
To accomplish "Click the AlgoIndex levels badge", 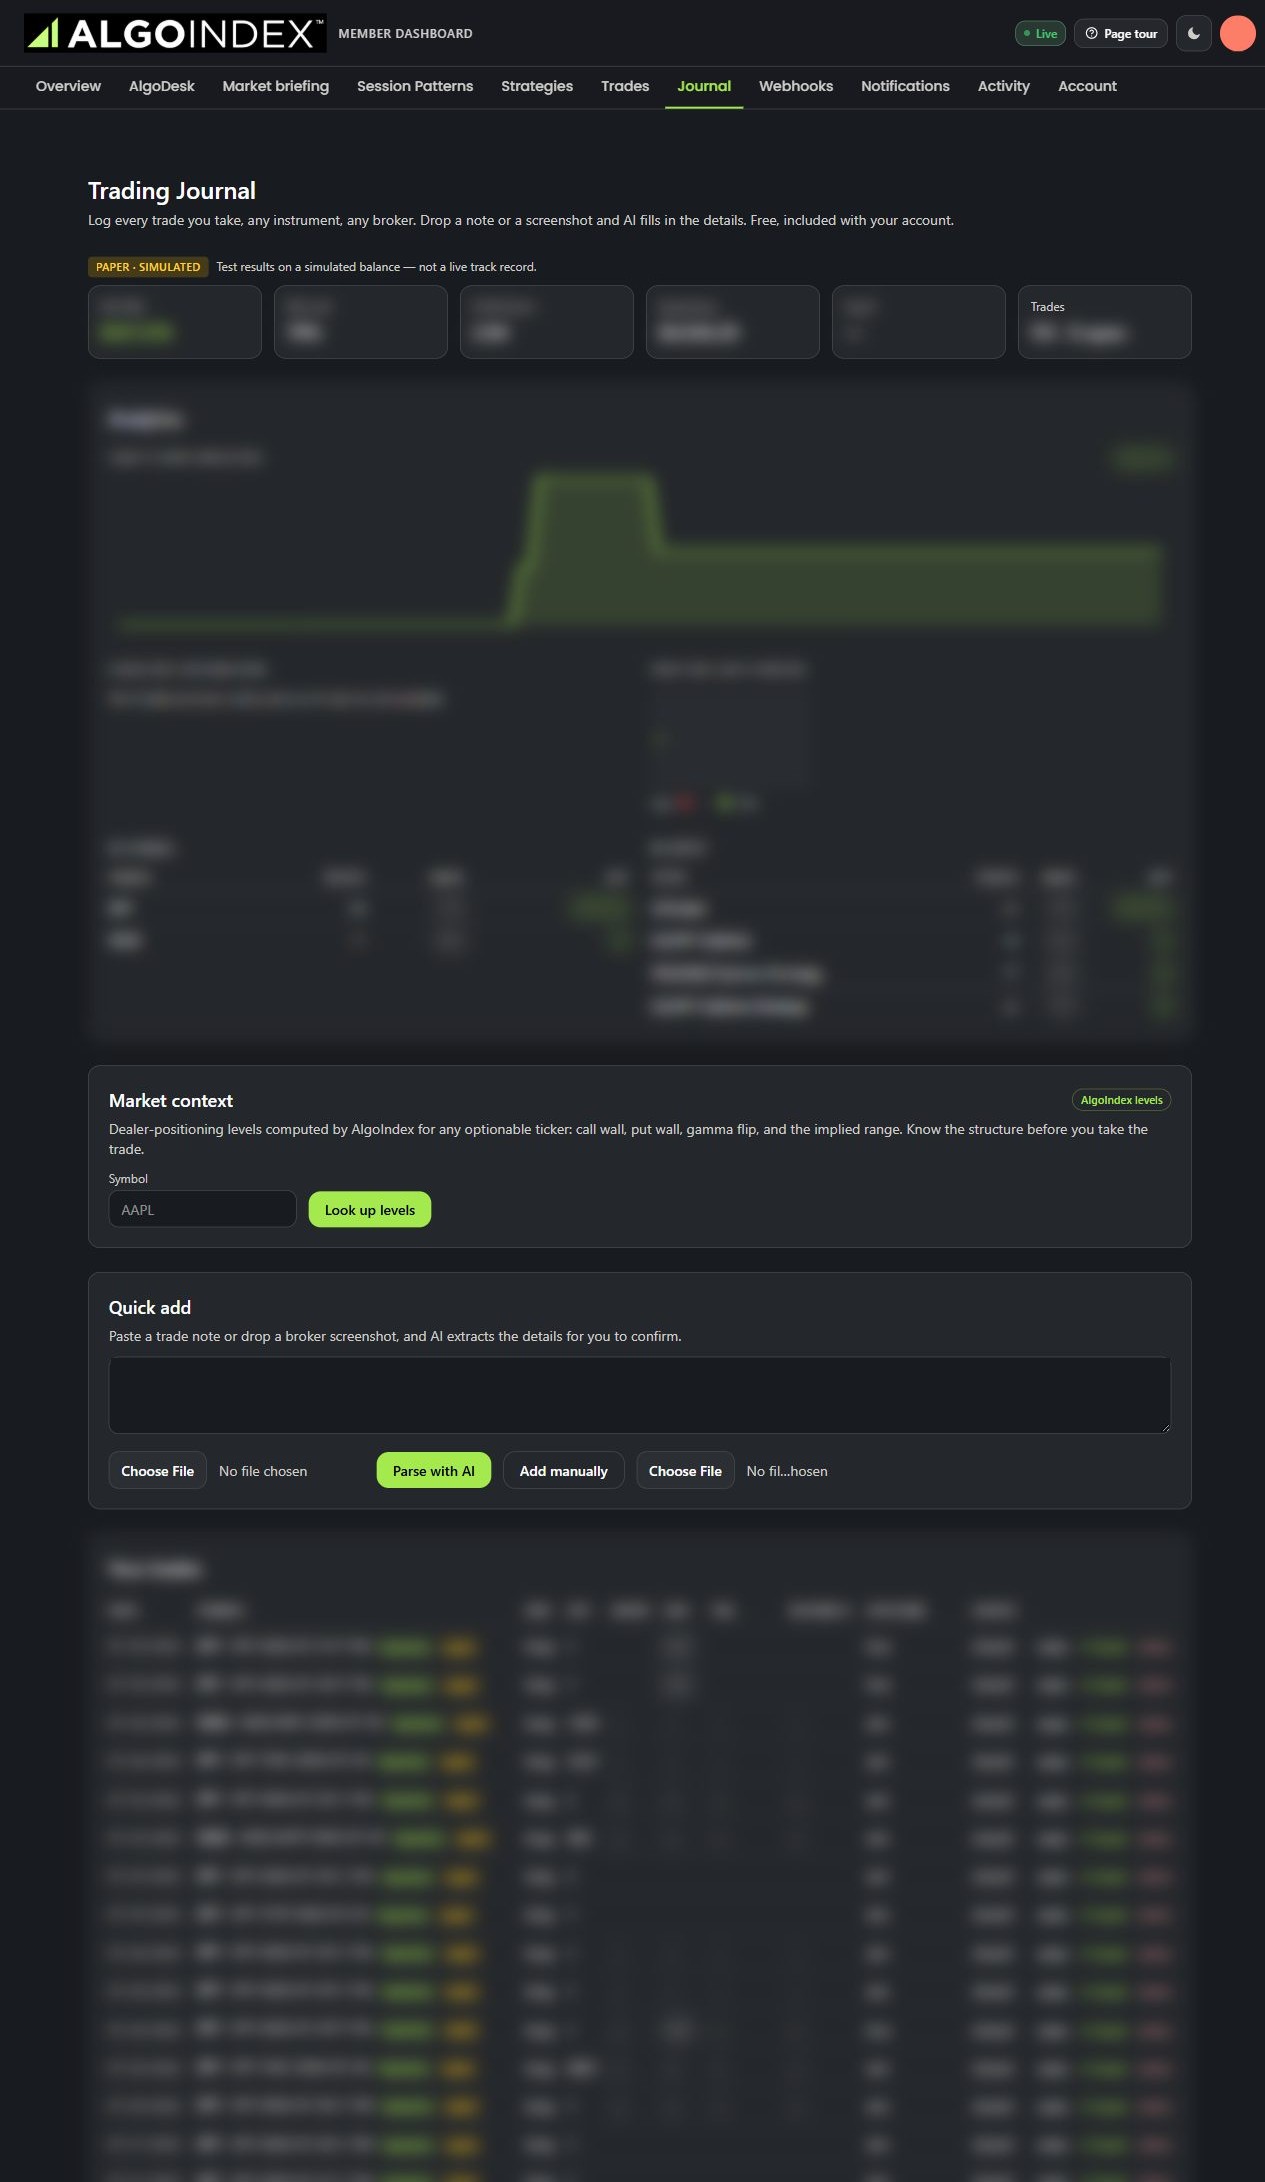I will [x=1121, y=1100].
